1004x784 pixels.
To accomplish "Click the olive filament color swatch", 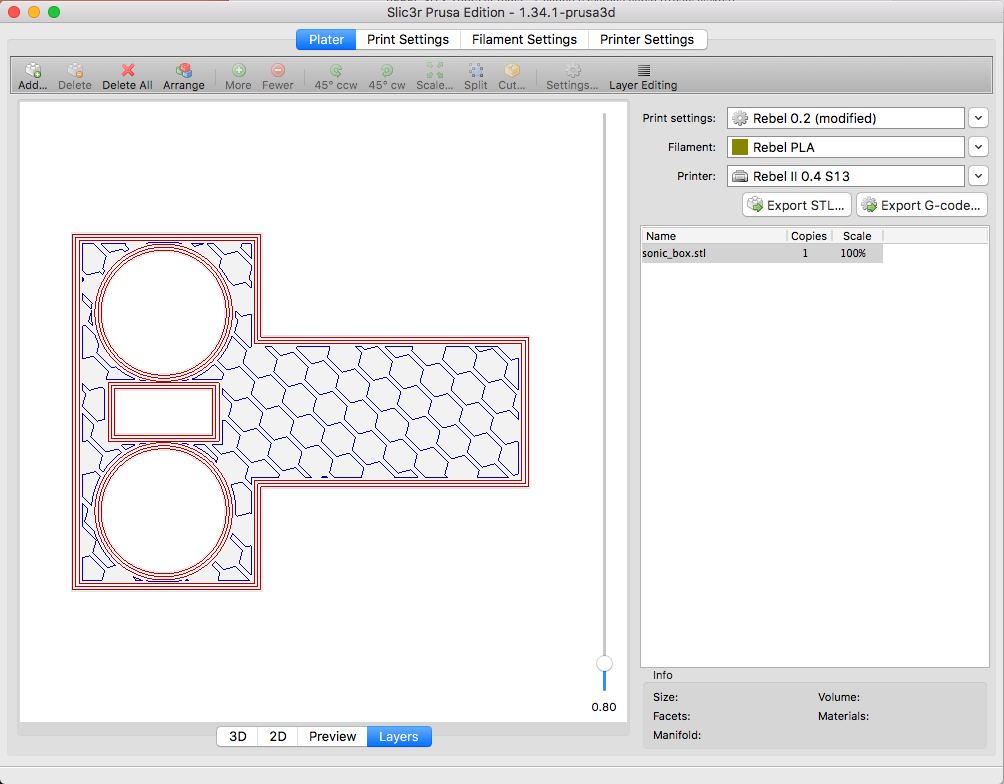I will [x=740, y=147].
